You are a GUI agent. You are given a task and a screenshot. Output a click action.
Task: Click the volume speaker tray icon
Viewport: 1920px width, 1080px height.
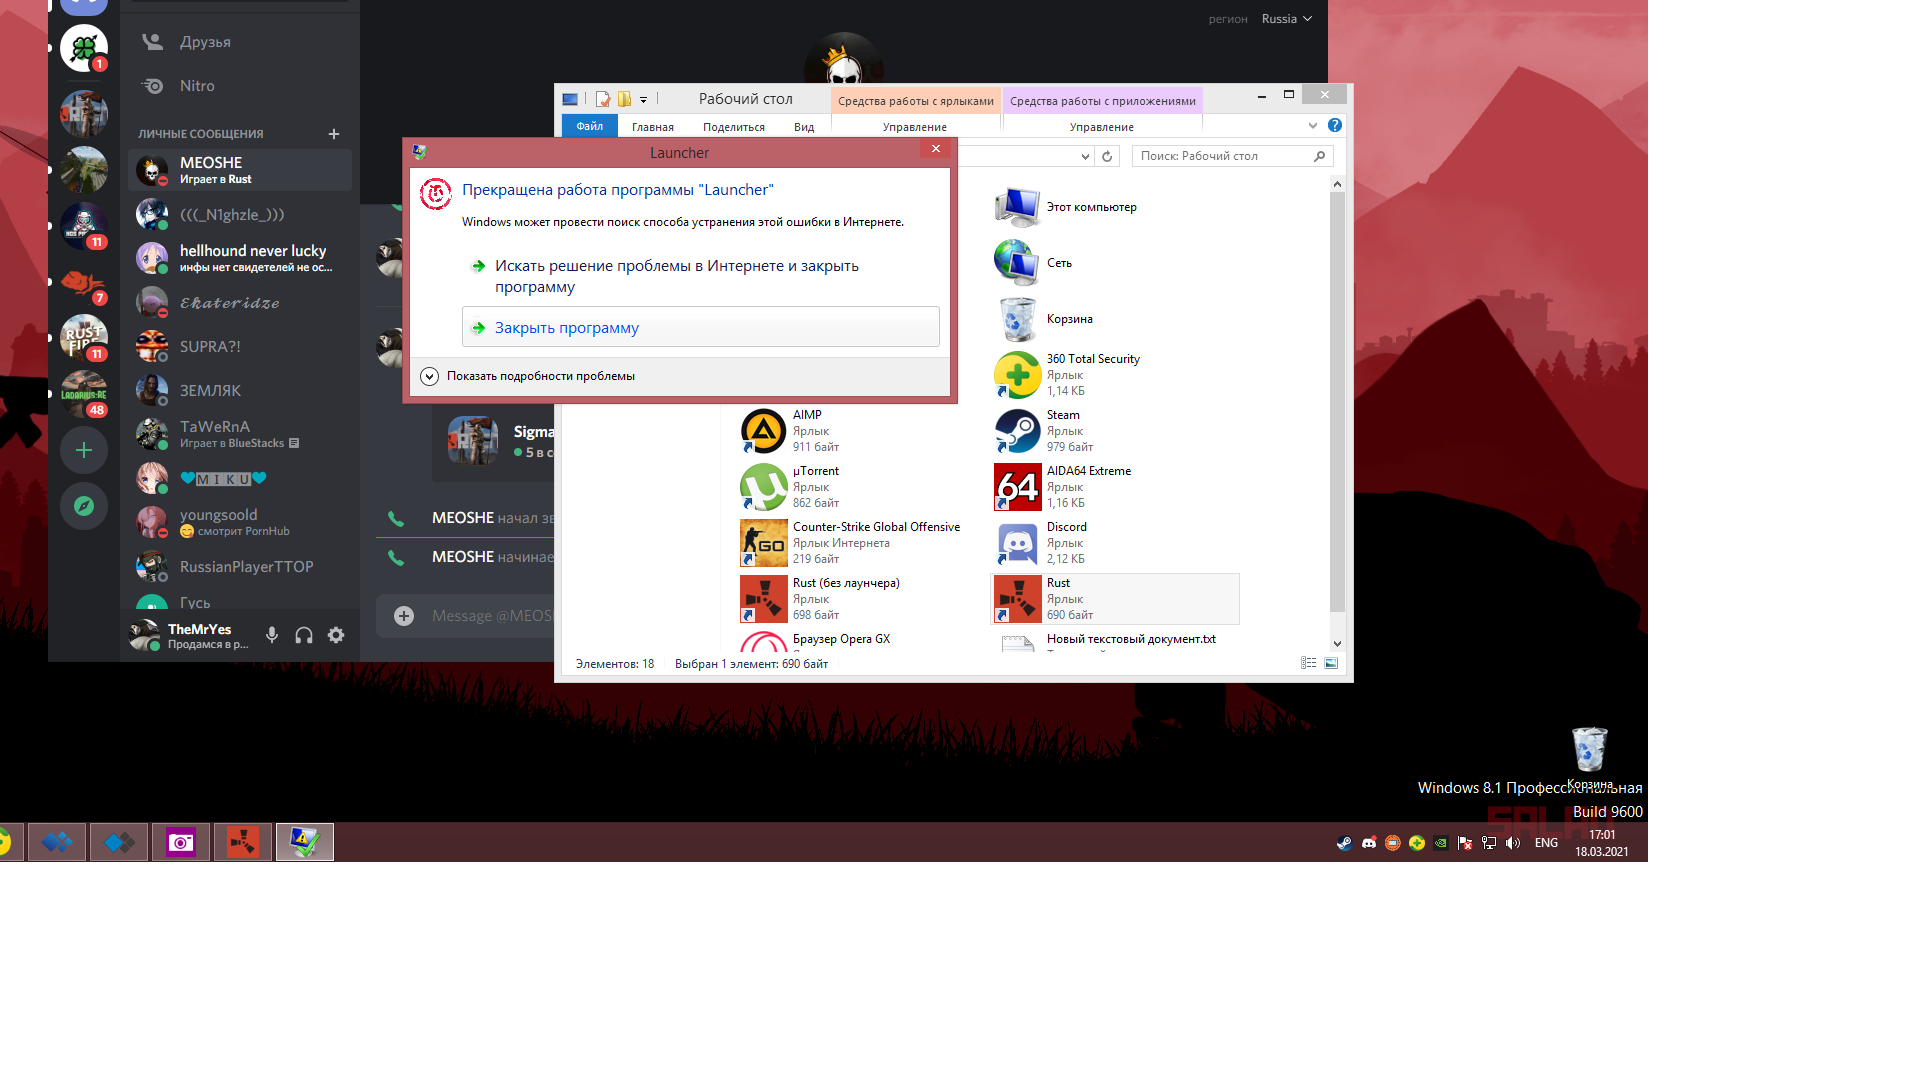point(1513,843)
